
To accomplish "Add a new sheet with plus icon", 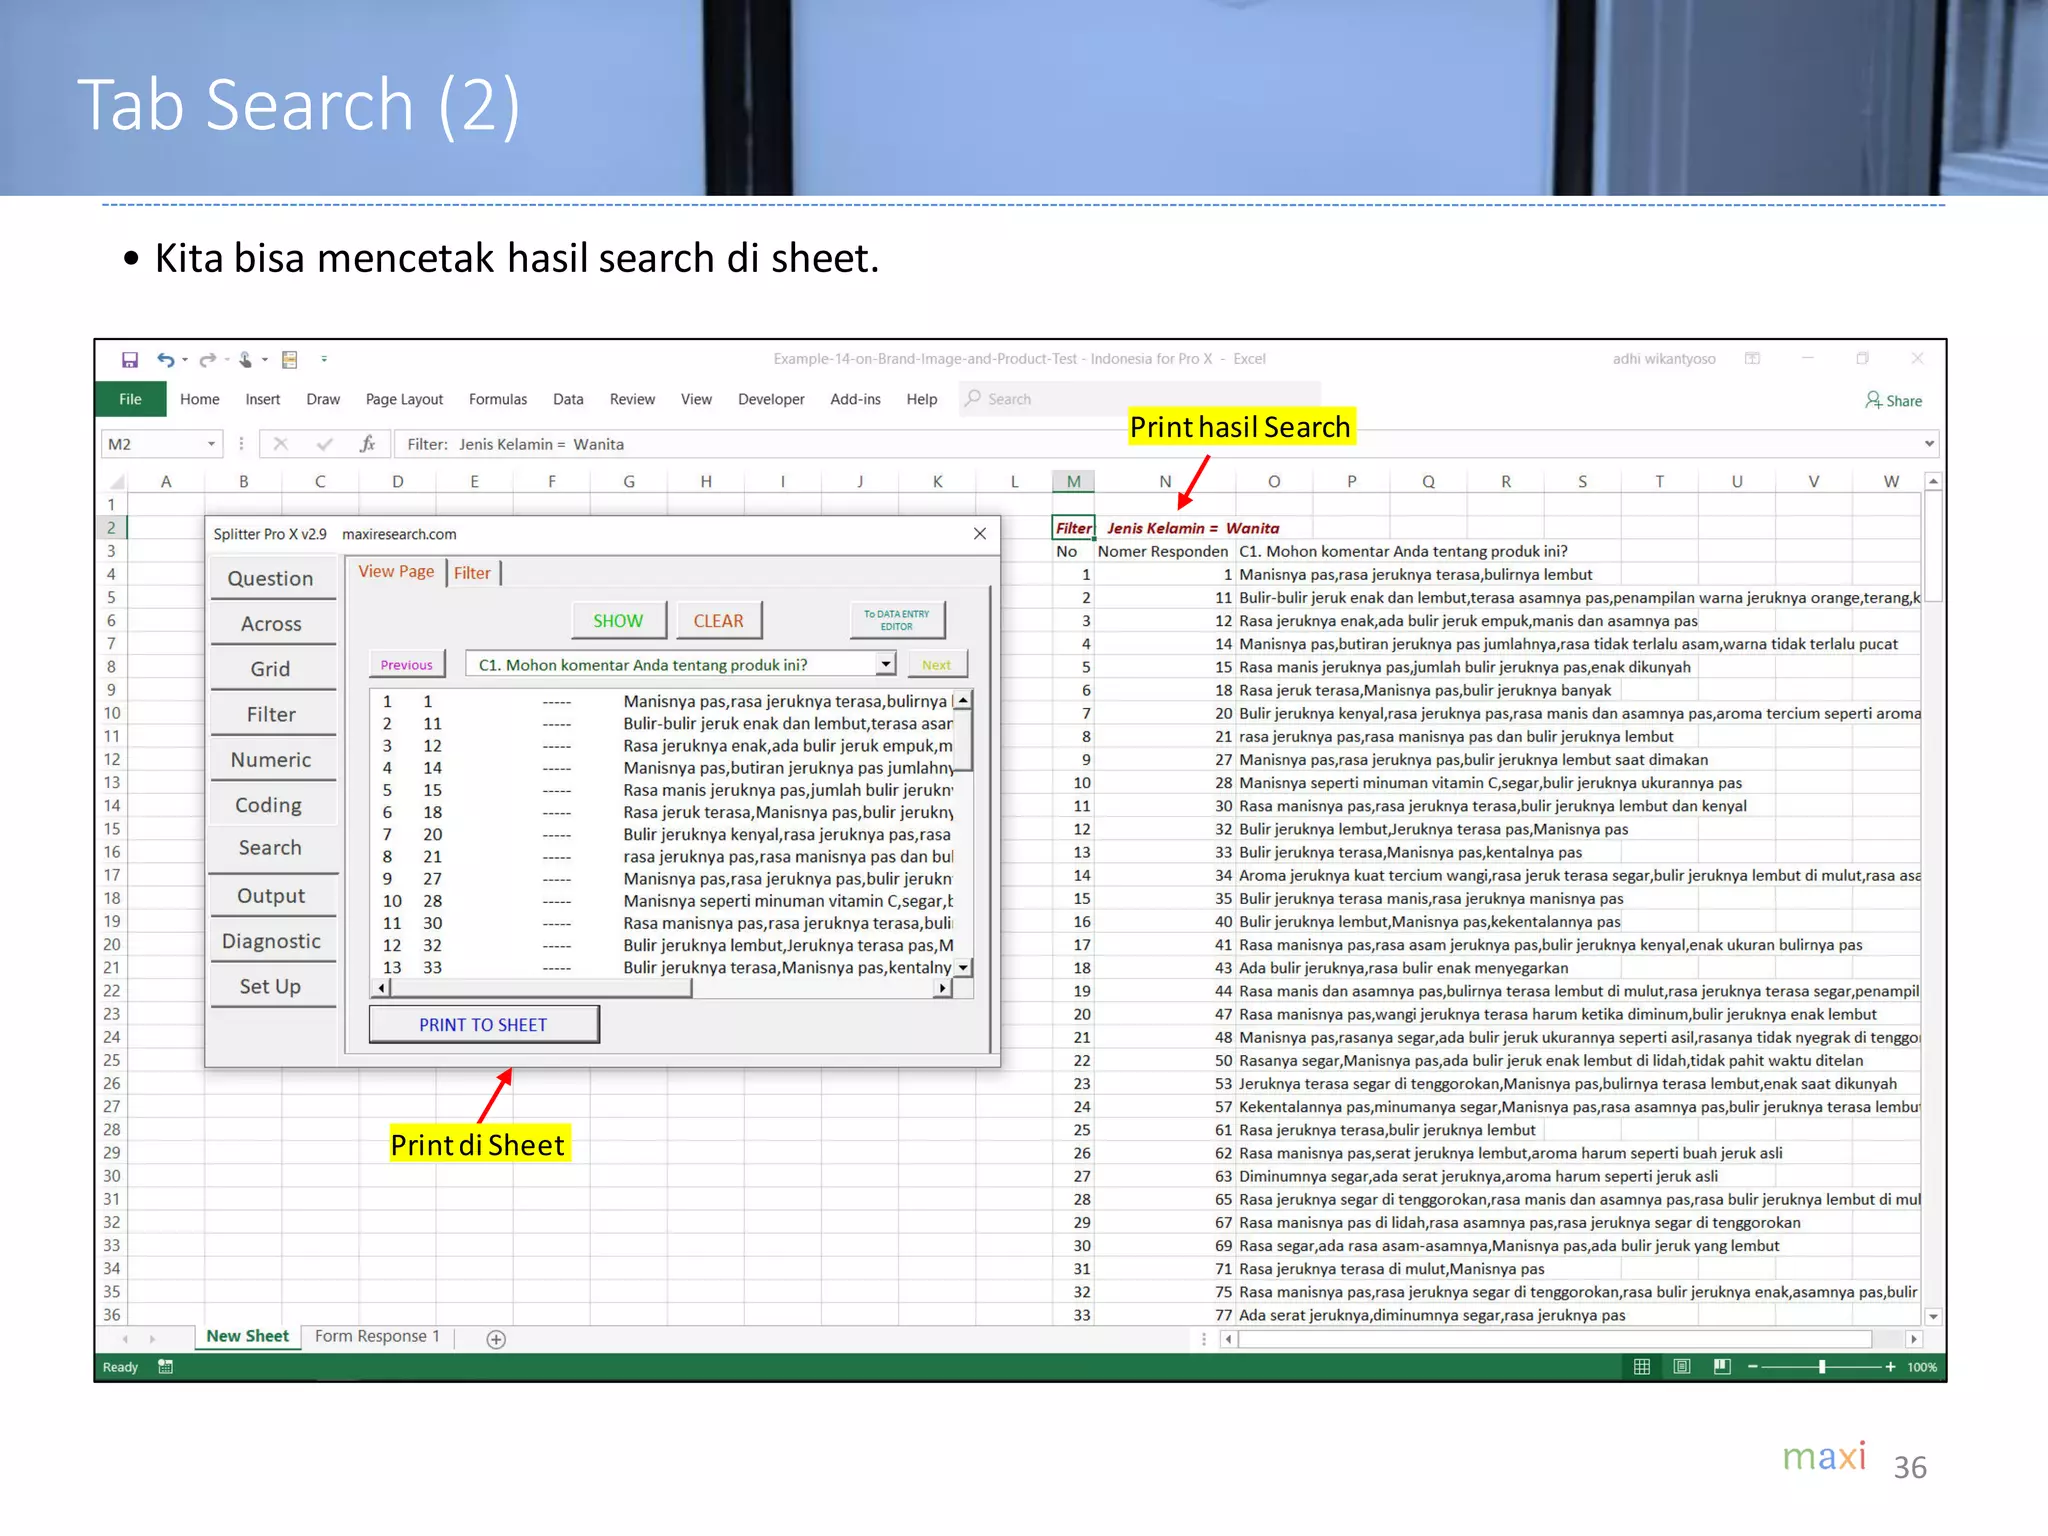I will click(x=496, y=1339).
